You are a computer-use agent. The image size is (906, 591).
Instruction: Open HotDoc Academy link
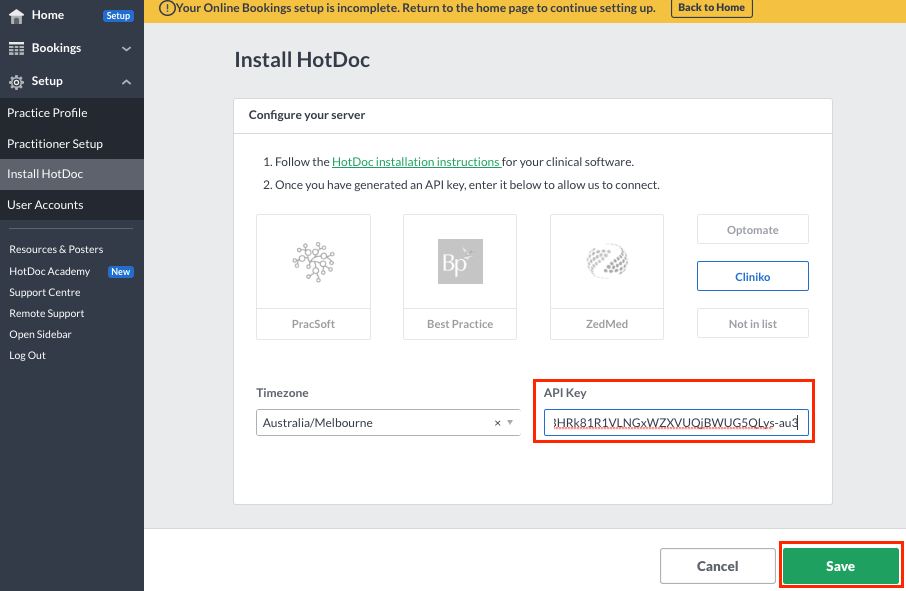point(50,272)
